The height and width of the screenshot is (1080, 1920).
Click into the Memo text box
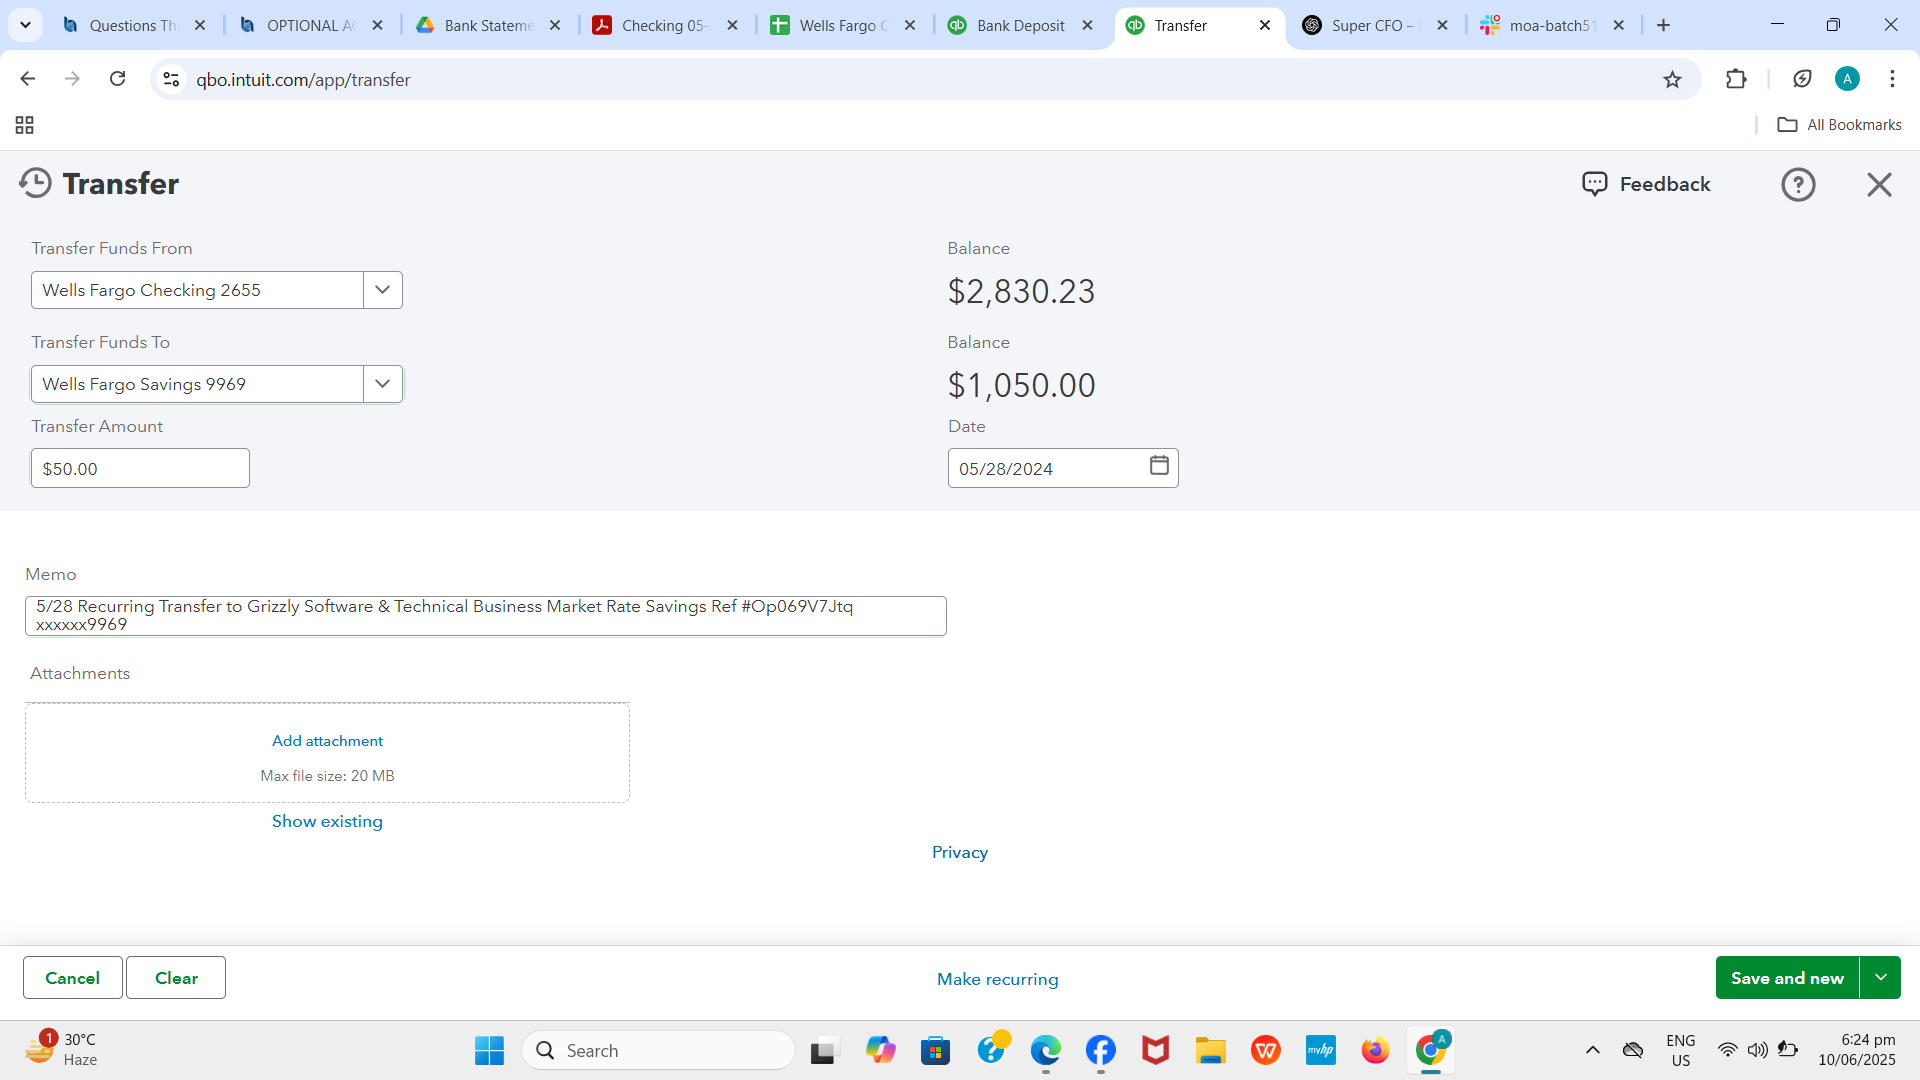[486, 615]
